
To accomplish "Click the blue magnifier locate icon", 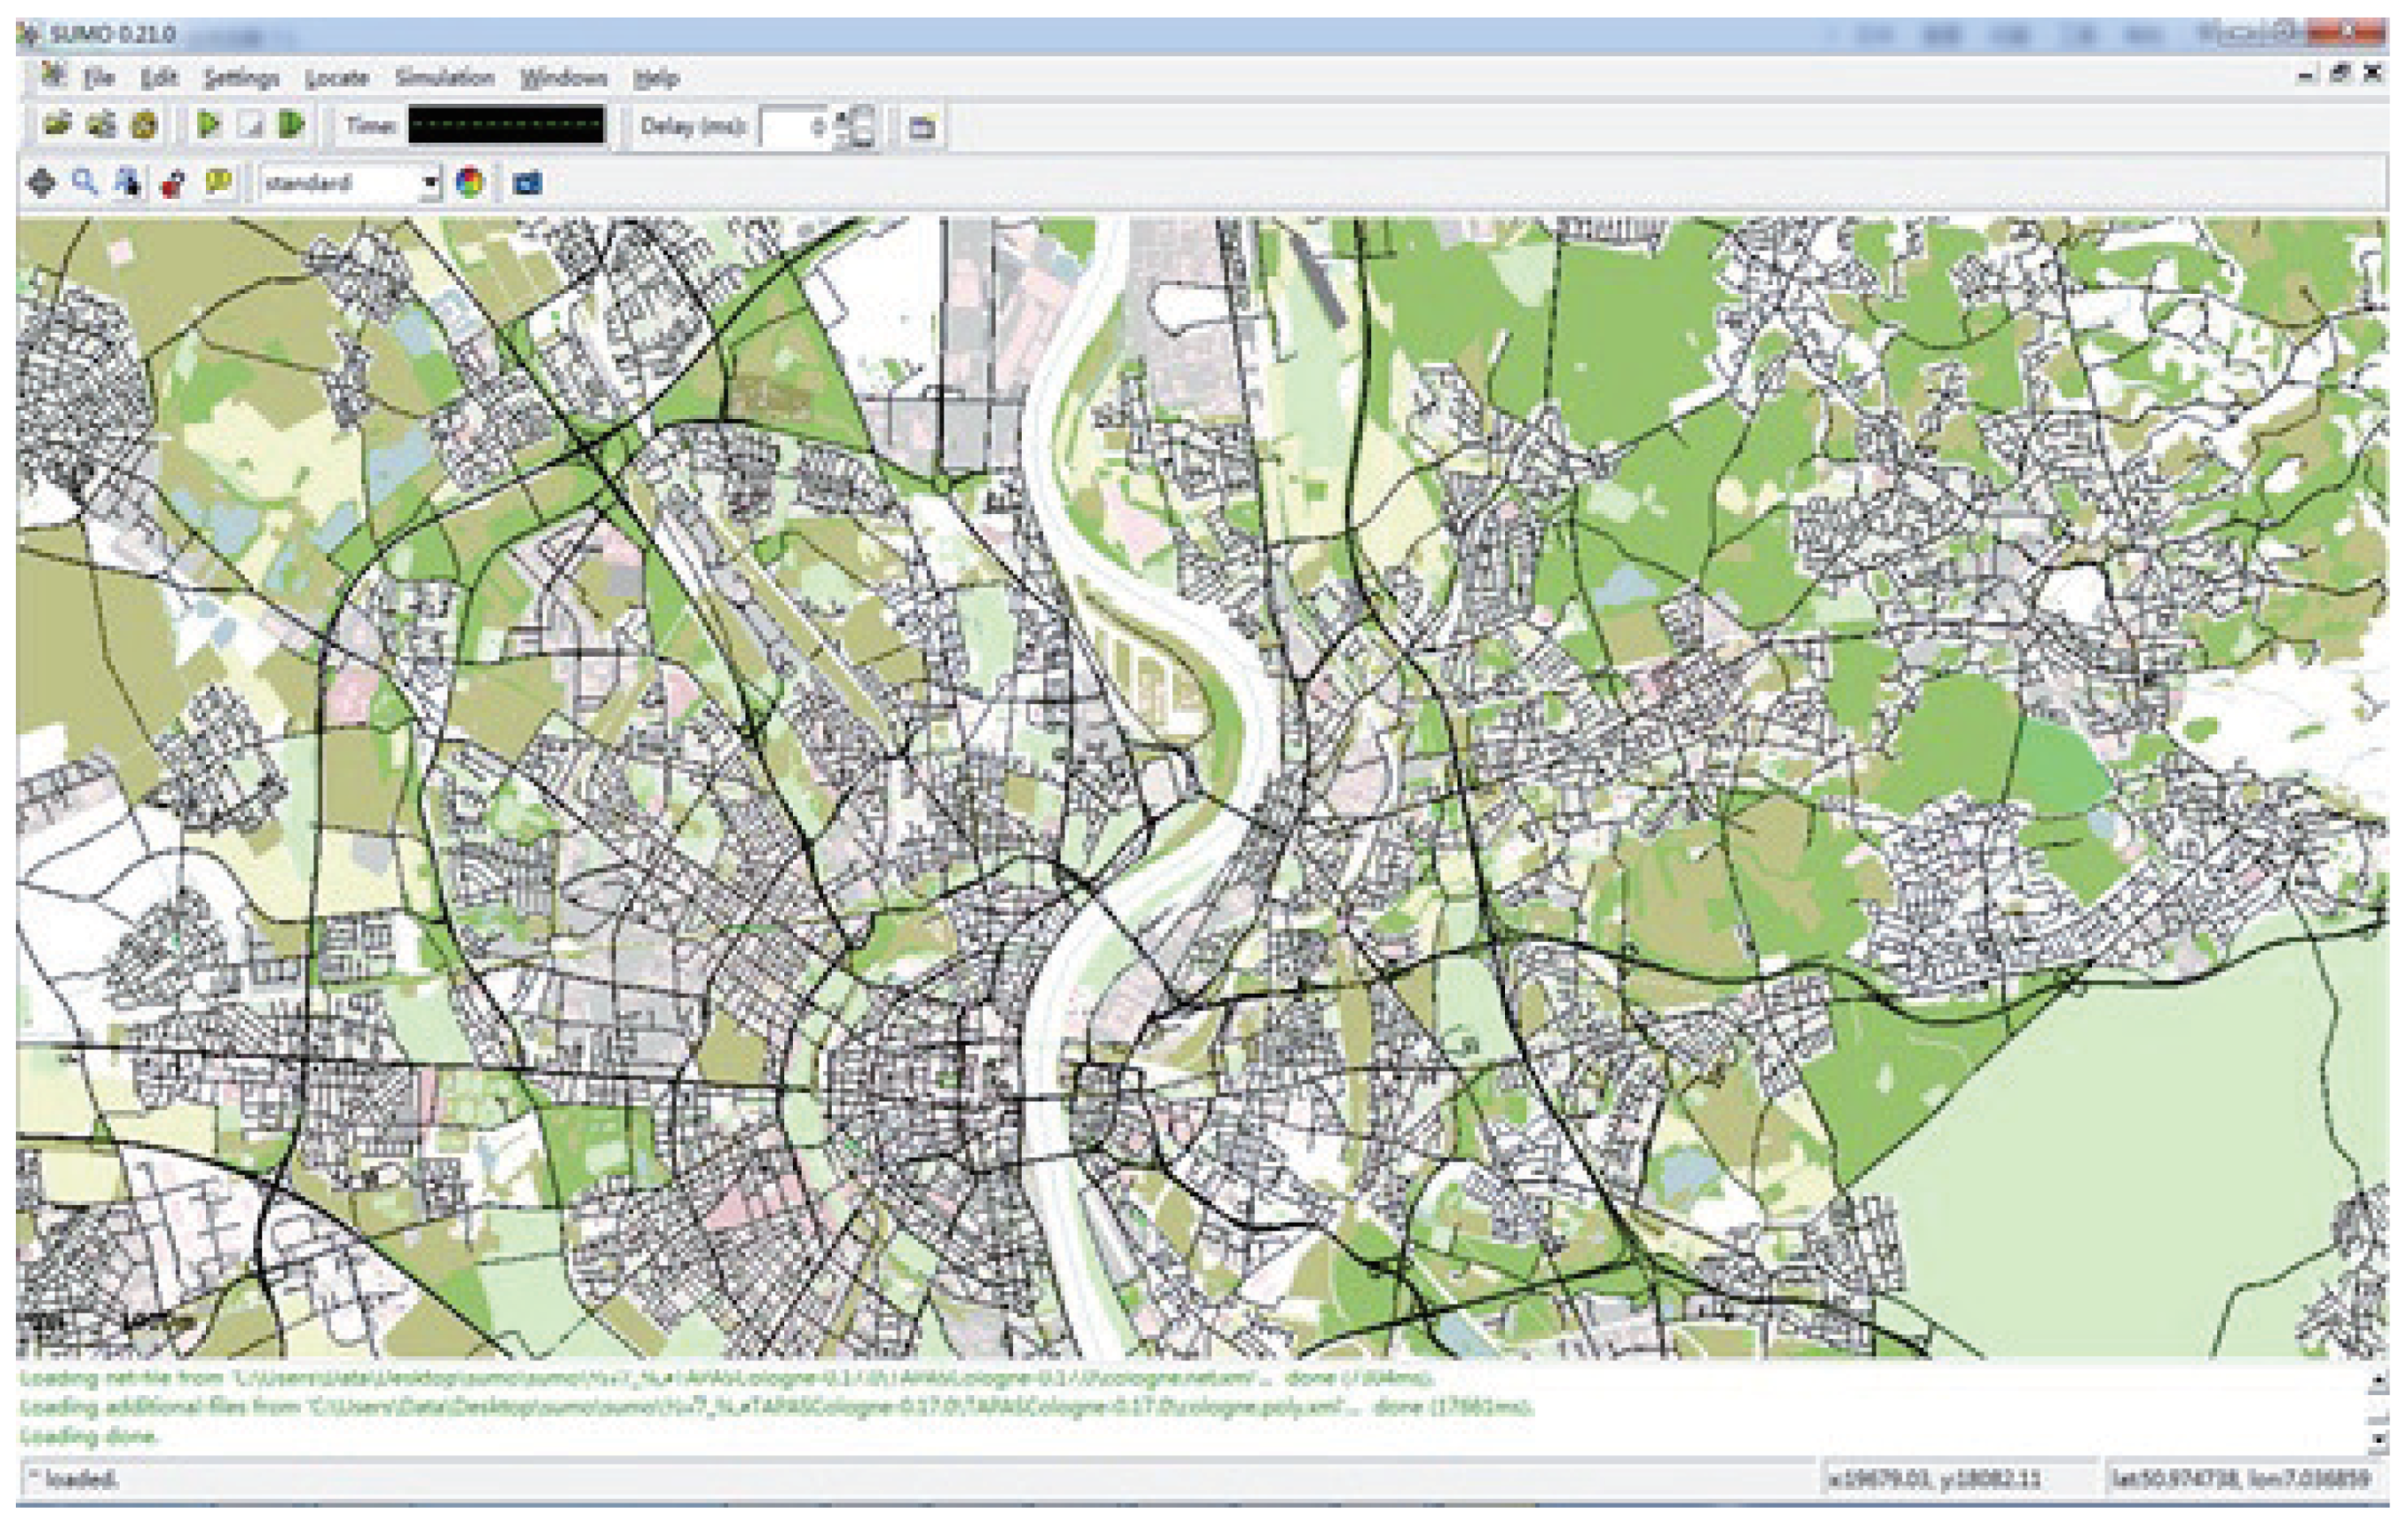I will coord(85,183).
